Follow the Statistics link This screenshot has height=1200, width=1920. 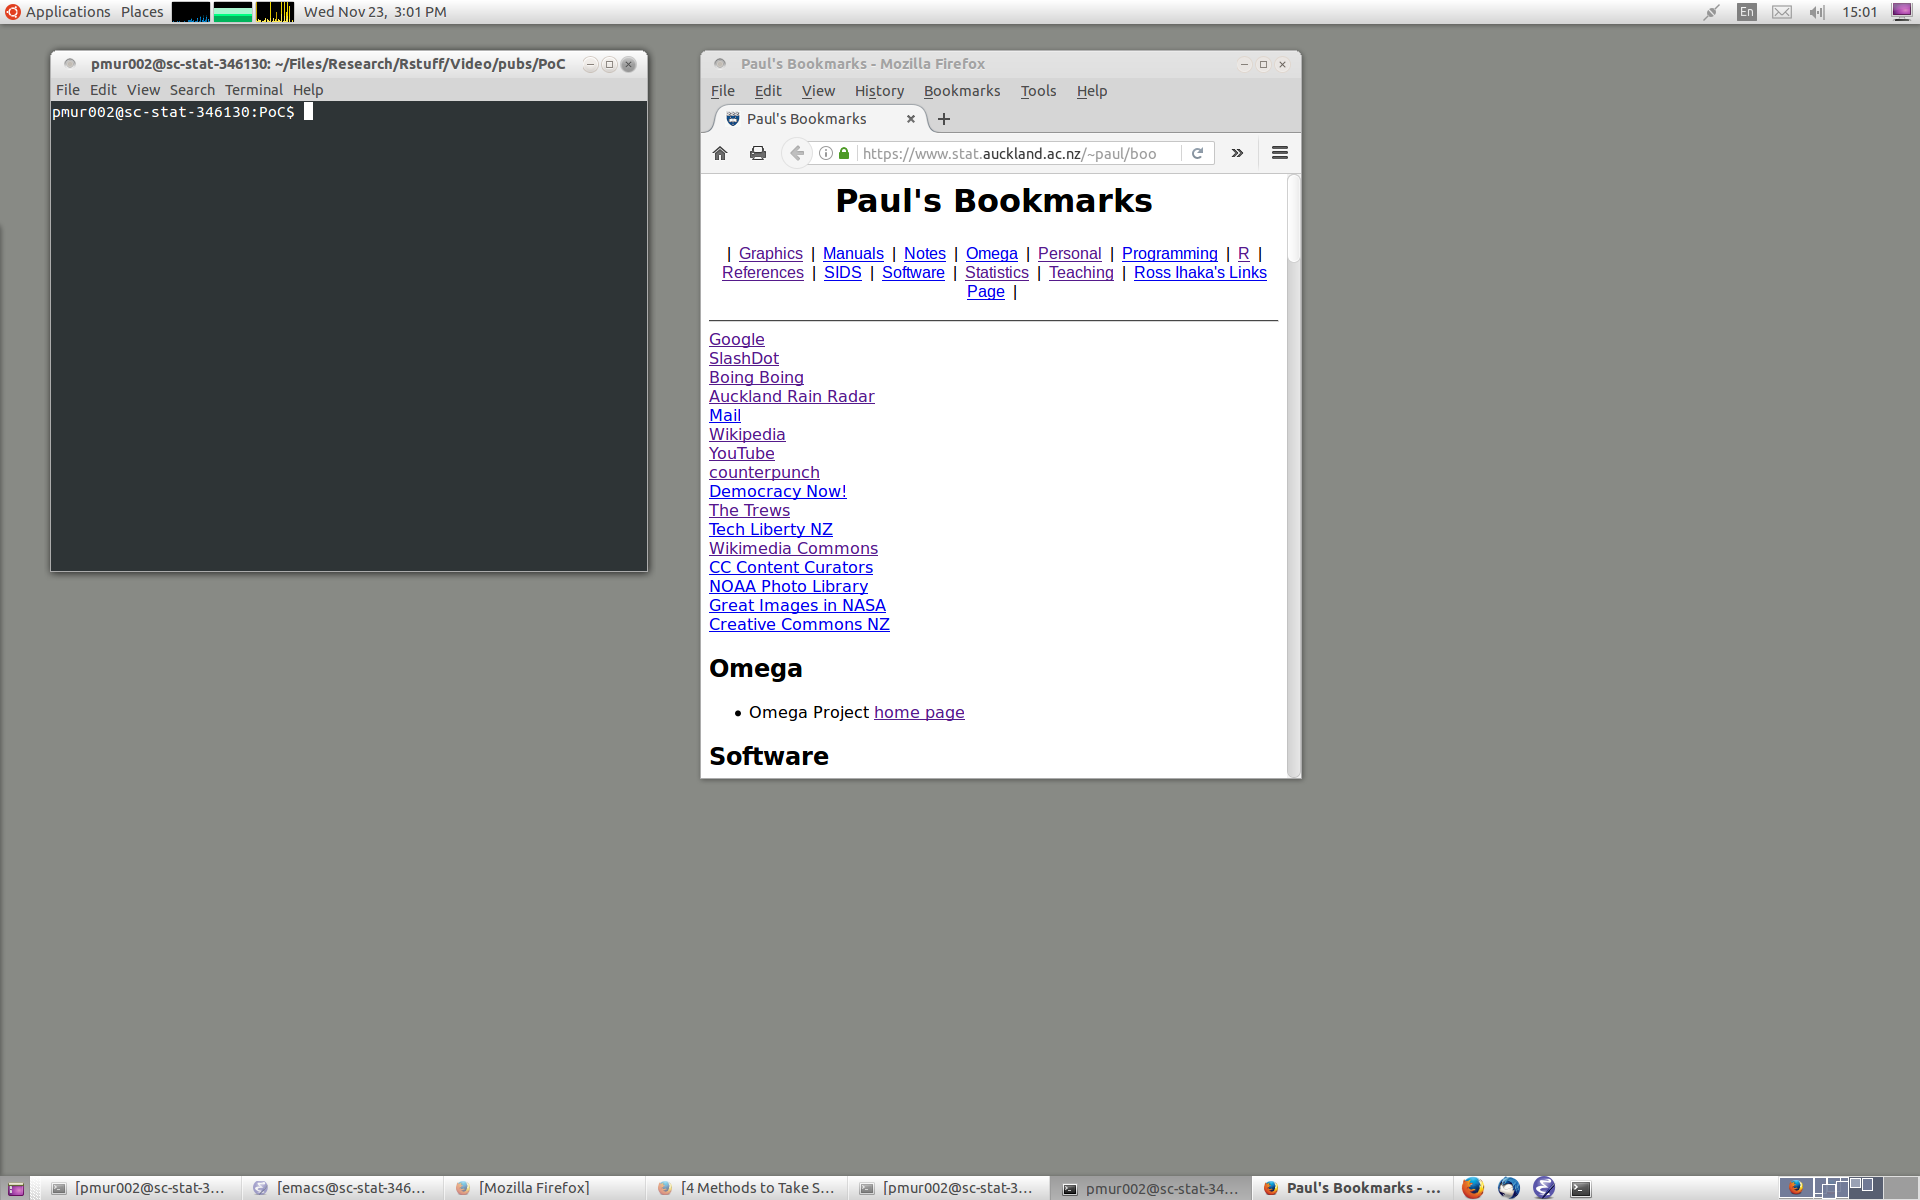point(996,273)
